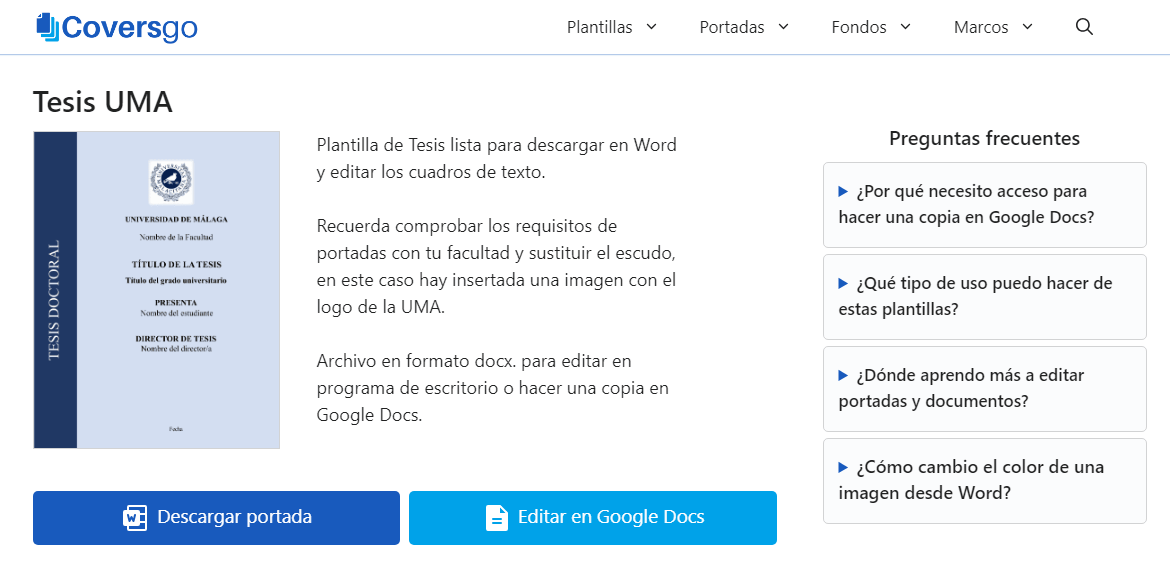The height and width of the screenshot is (569, 1170).
Task: Open the Portadas menu item
Action: (x=732, y=28)
